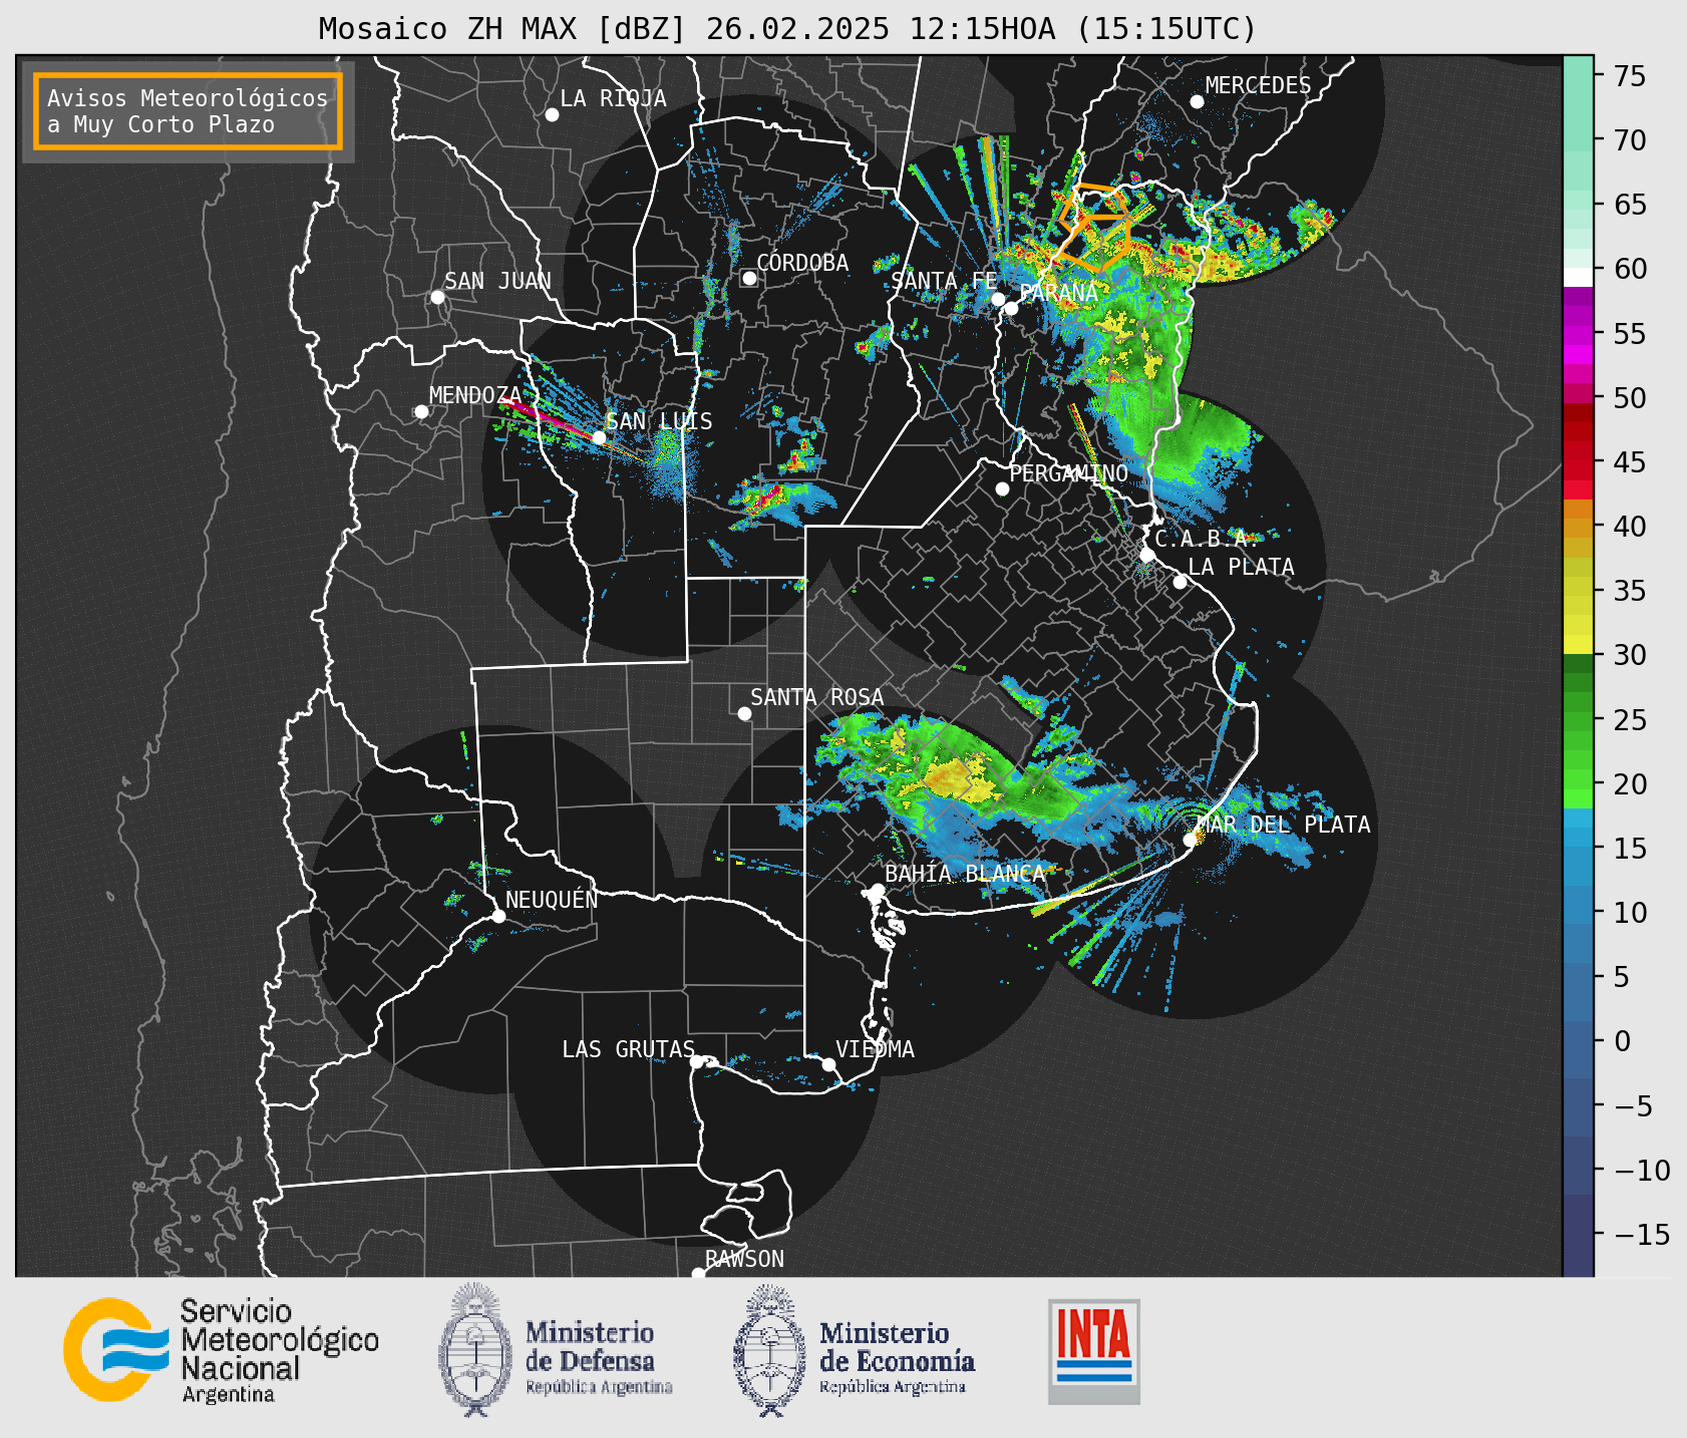The height and width of the screenshot is (1438, 1687).
Task: Click the yellow radar echo core southeast of Santa Rosa
Action: [x=960, y=780]
